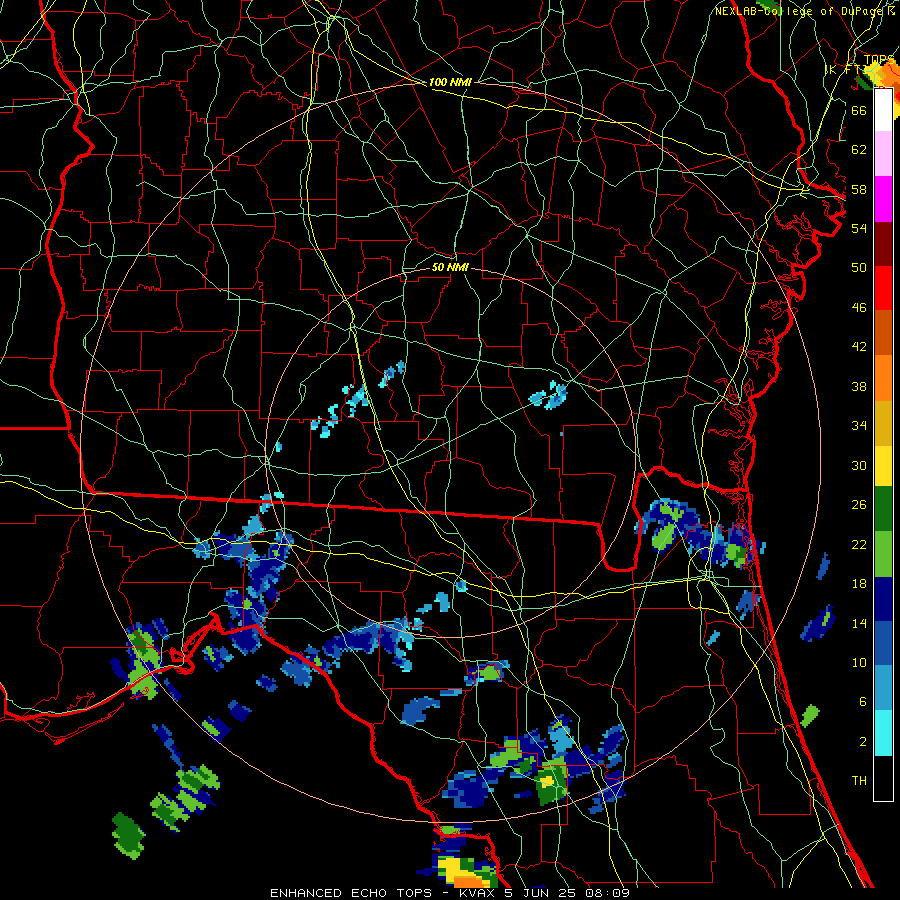Click the dark green 26-30 kft swatch
The height and width of the screenshot is (900, 900).
[x=883, y=510]
